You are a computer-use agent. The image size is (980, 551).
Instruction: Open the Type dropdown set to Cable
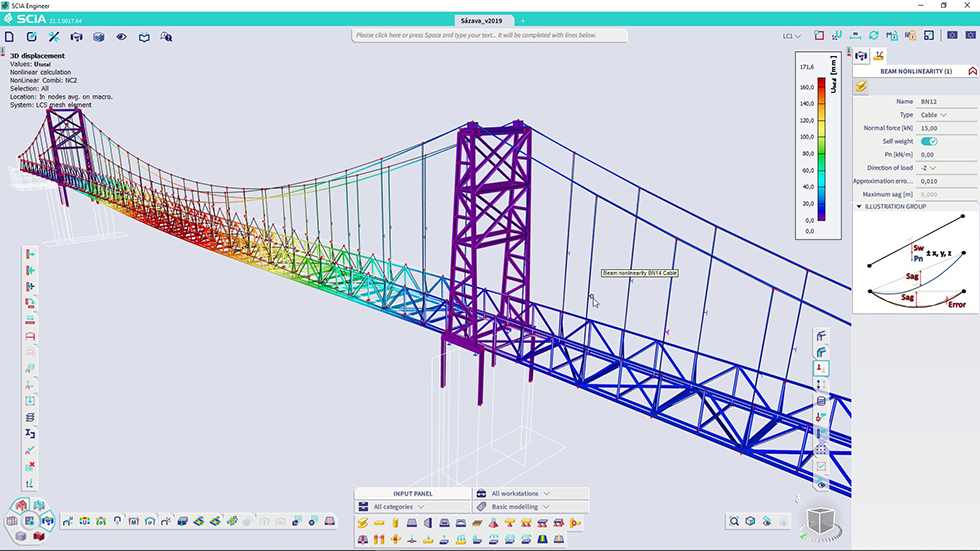tap(933, 115)
